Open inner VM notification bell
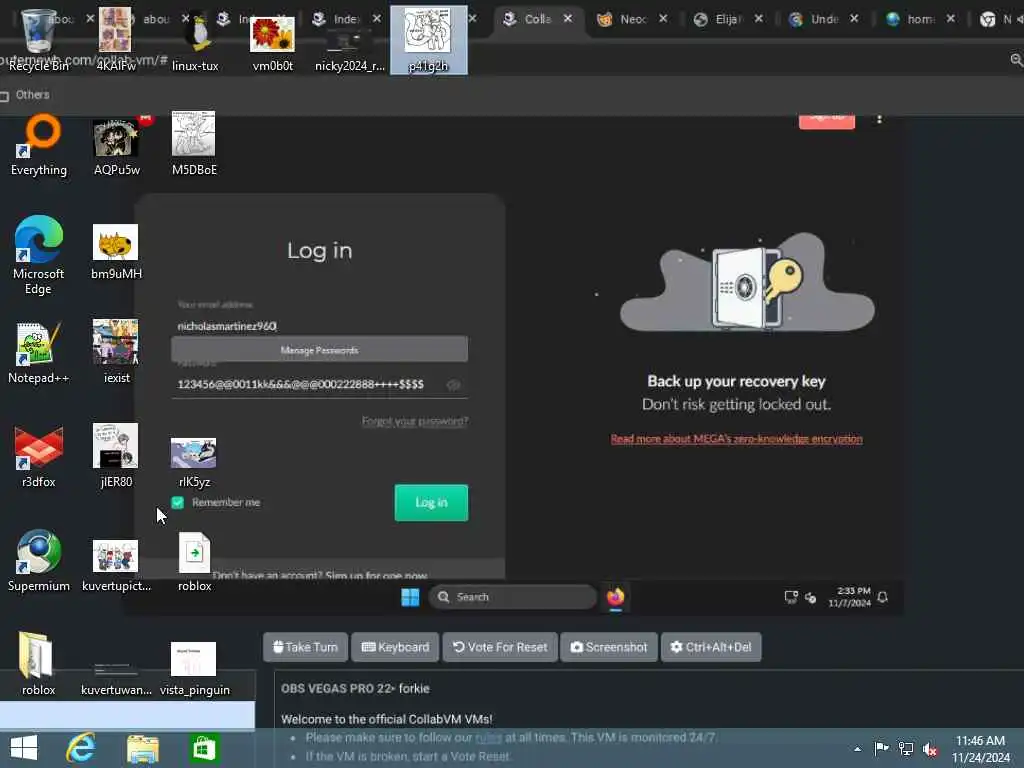The image size is (1024, 768). (x=882, y=597)
